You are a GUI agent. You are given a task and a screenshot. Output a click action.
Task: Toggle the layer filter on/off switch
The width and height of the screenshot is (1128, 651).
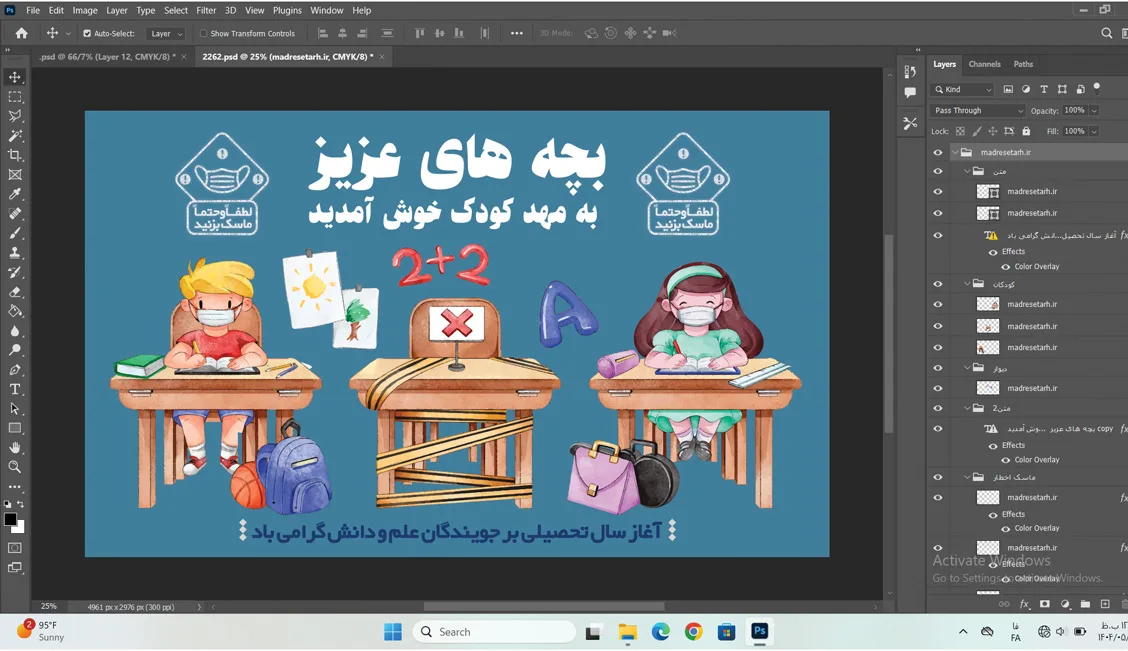pos(1097,88)
